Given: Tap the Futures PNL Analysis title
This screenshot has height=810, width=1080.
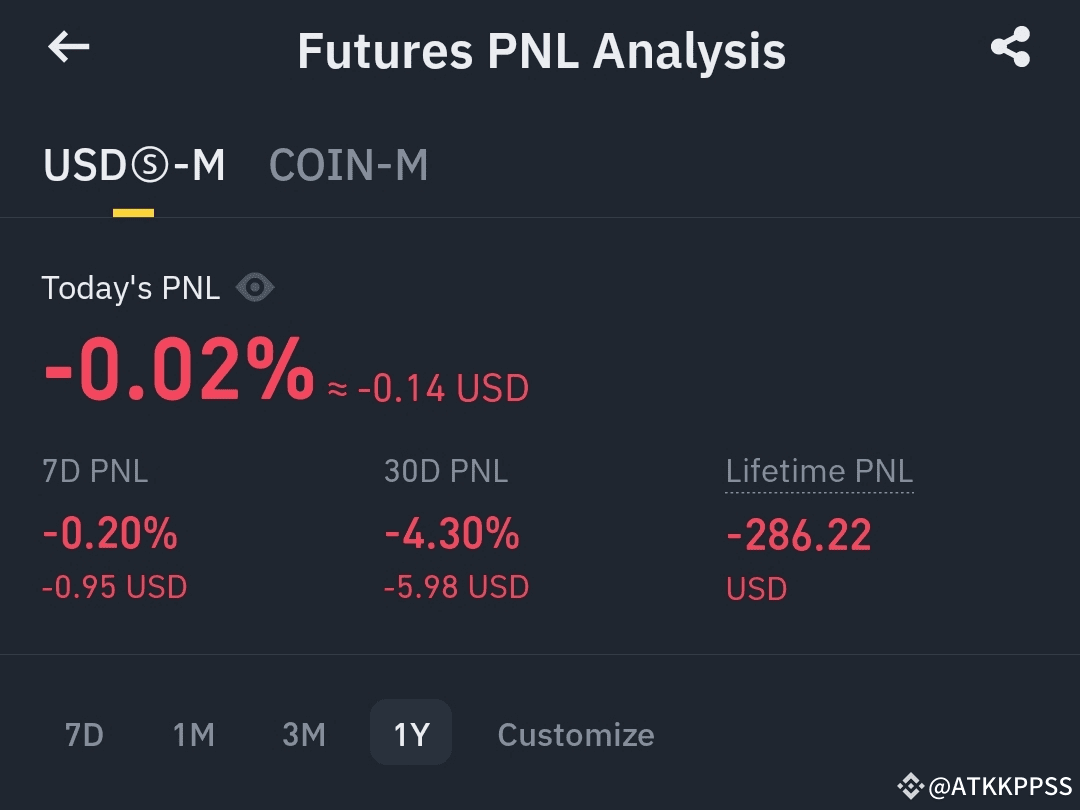Looking at the screenshot, I should (541, 51).
